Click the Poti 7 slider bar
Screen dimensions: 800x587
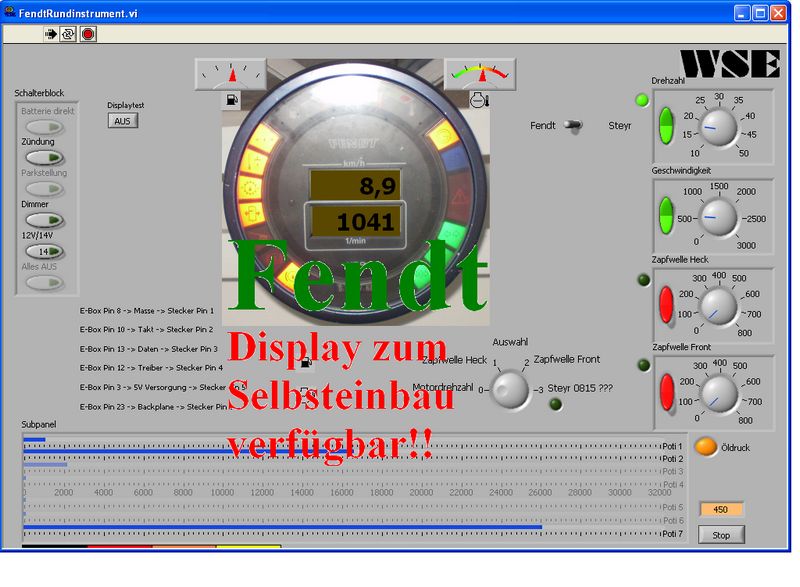pyautogui.click(x=342, y=527)
